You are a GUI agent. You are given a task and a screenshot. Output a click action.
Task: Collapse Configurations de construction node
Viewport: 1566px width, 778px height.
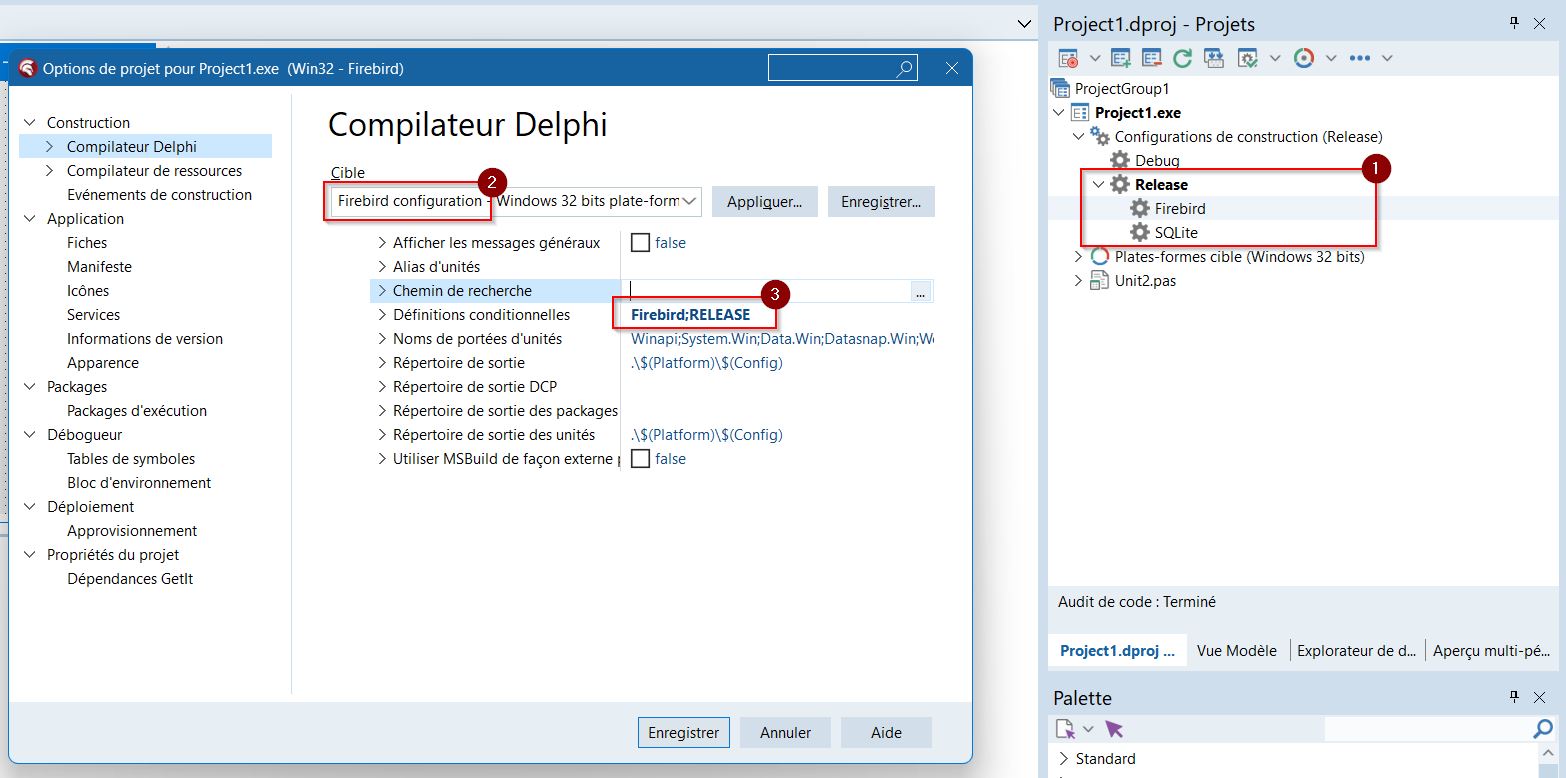1078,136
